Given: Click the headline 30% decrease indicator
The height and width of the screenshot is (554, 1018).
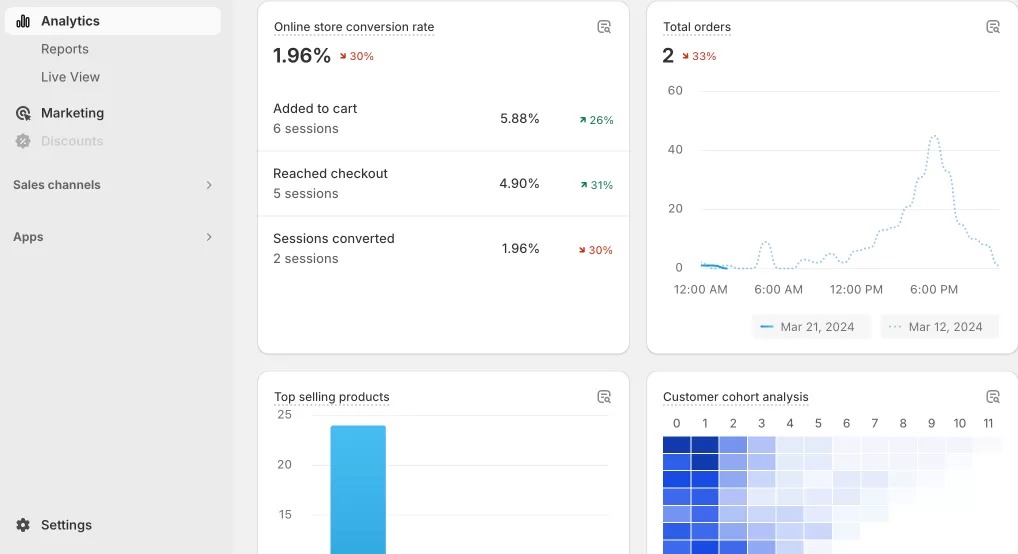Looking at the screenshot, I should [356, 57].
